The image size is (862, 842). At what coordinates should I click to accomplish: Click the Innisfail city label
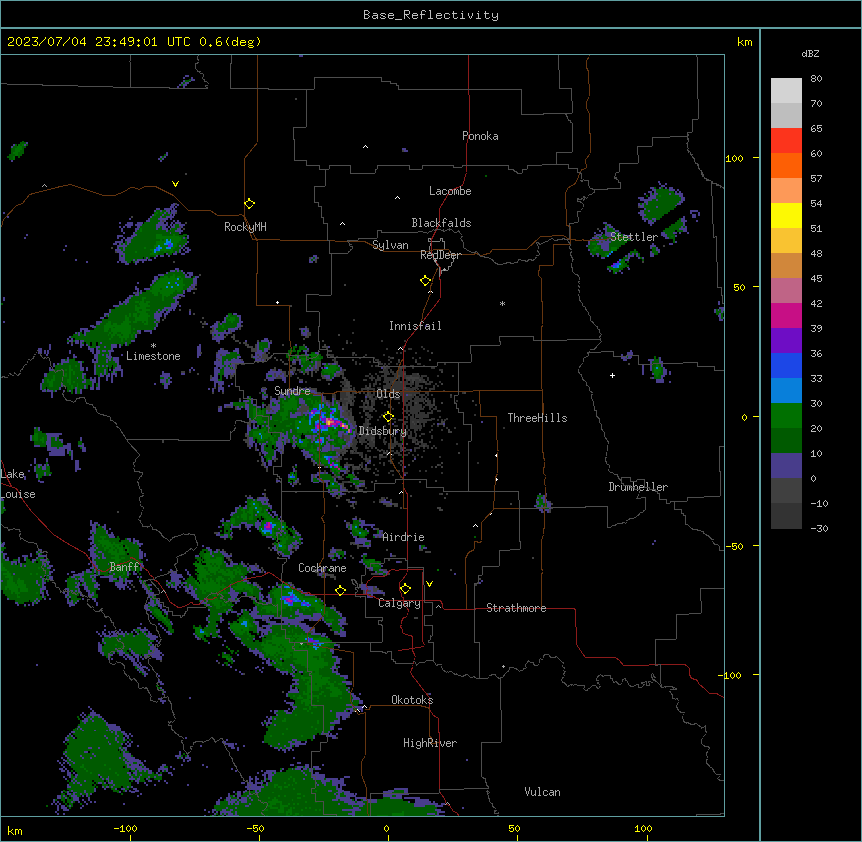(415, 326)
